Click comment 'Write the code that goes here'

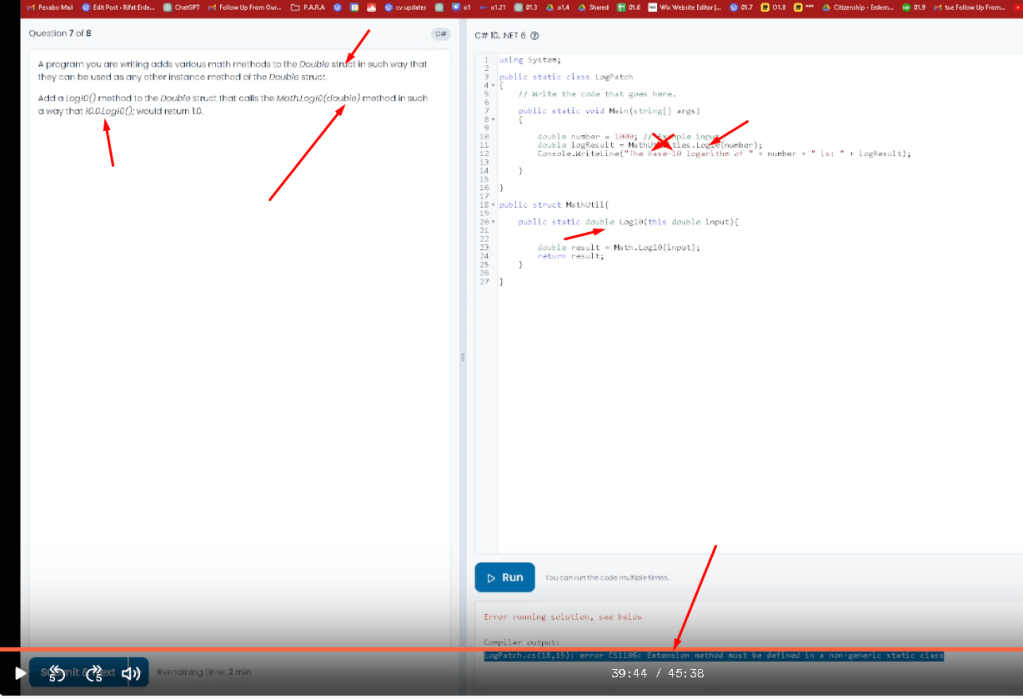597,94
